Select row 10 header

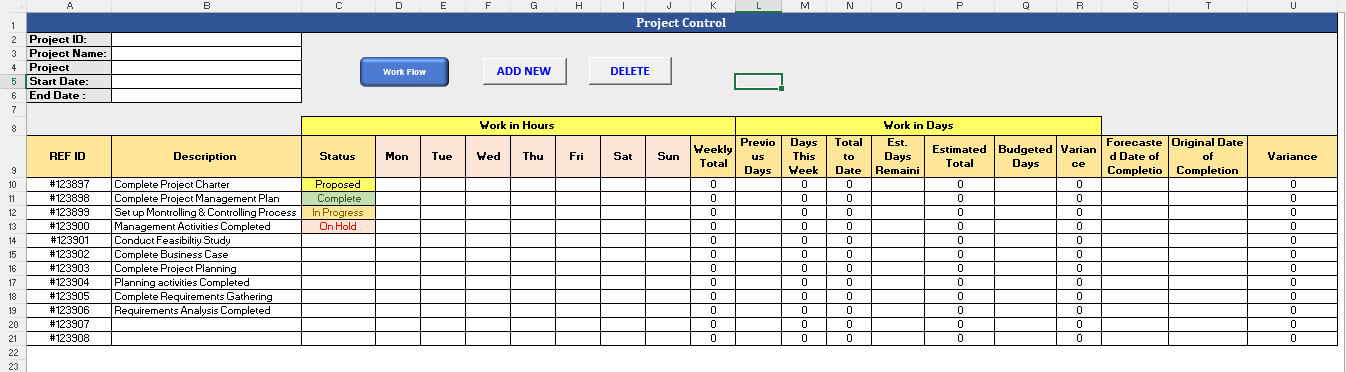click(13, 184)
